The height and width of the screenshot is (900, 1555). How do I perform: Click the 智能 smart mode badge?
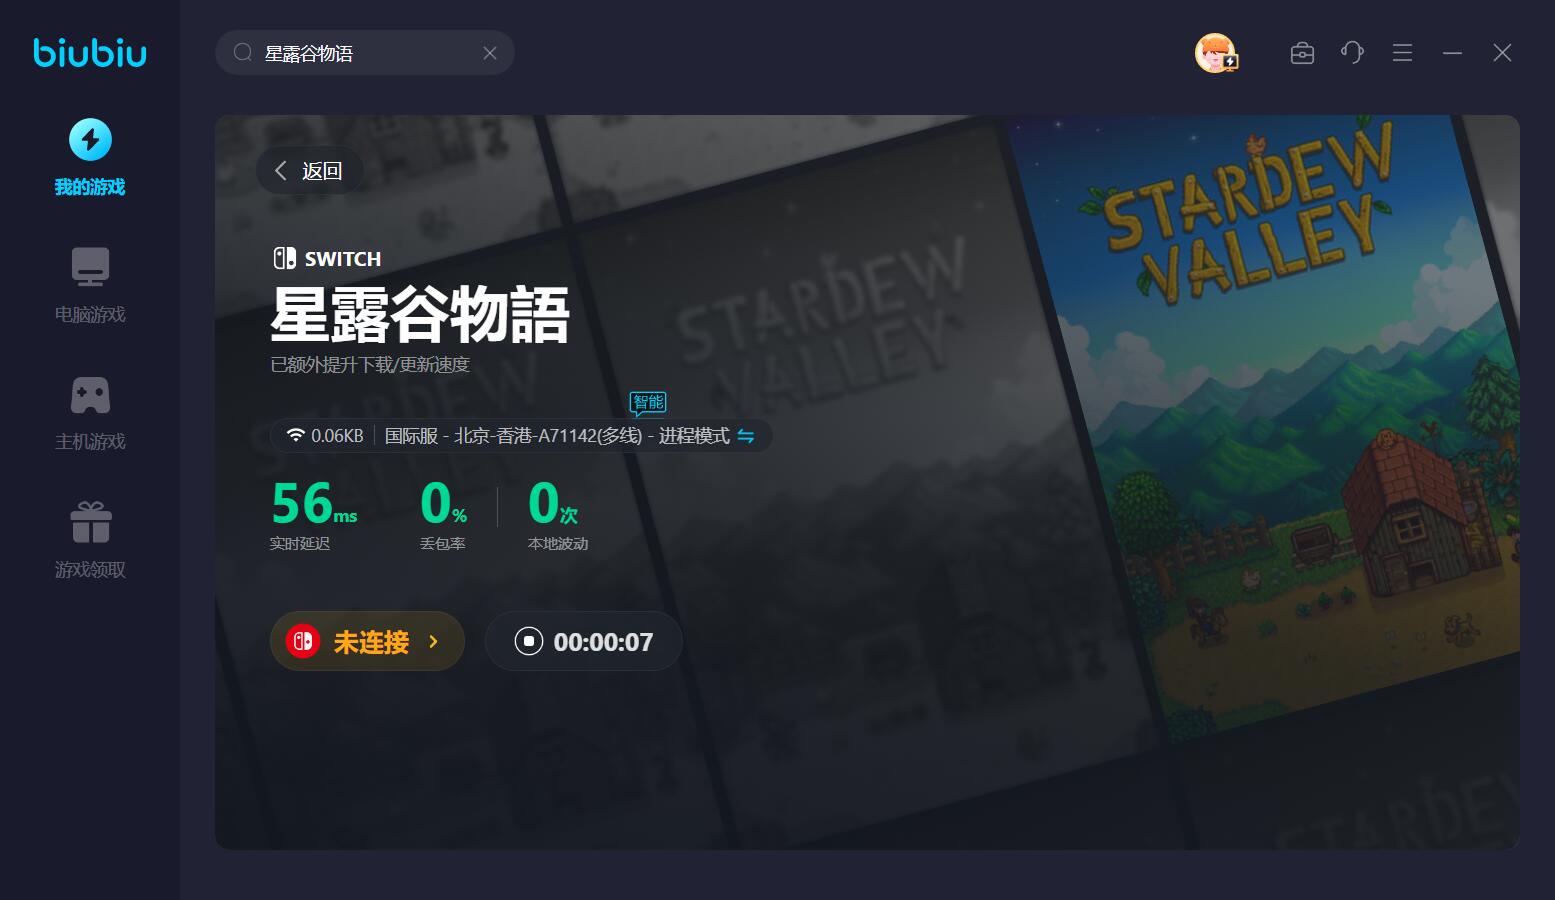(648, 403)
